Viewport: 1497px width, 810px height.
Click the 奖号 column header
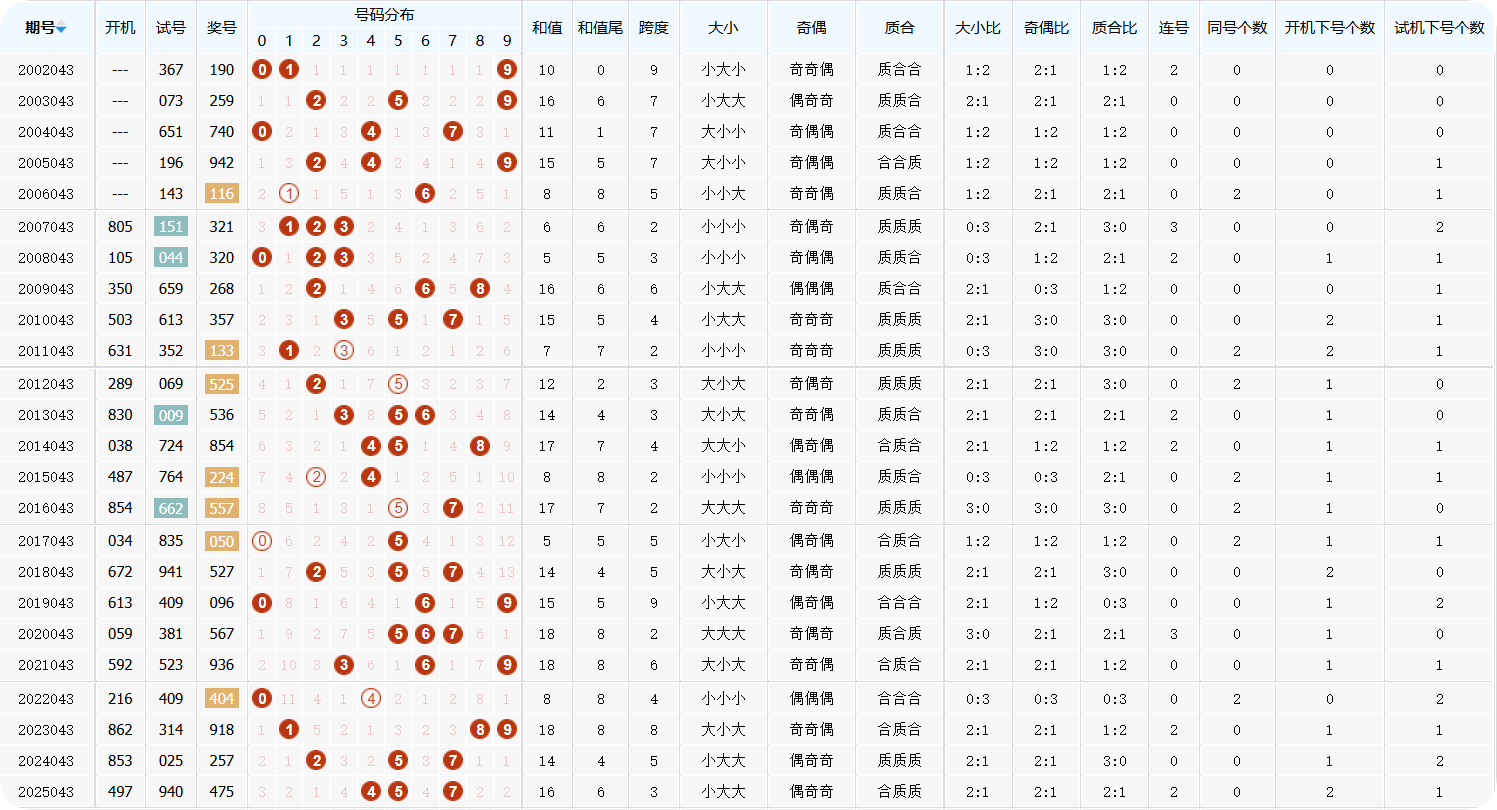pyautogui.click(x=222, y=28)
